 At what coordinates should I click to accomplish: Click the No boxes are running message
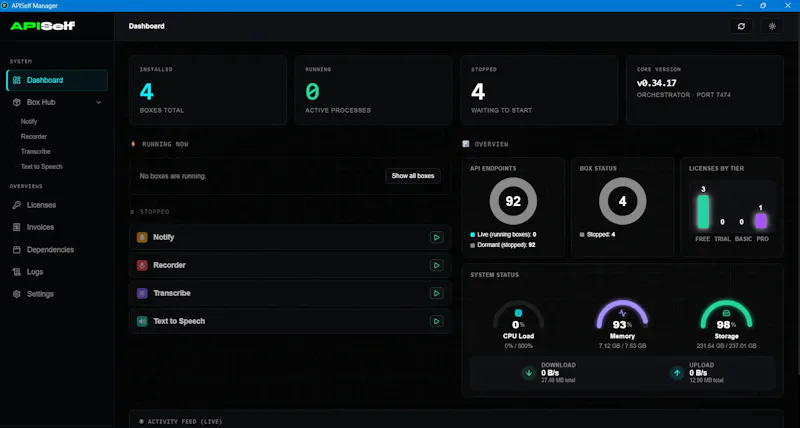(173, 176)
